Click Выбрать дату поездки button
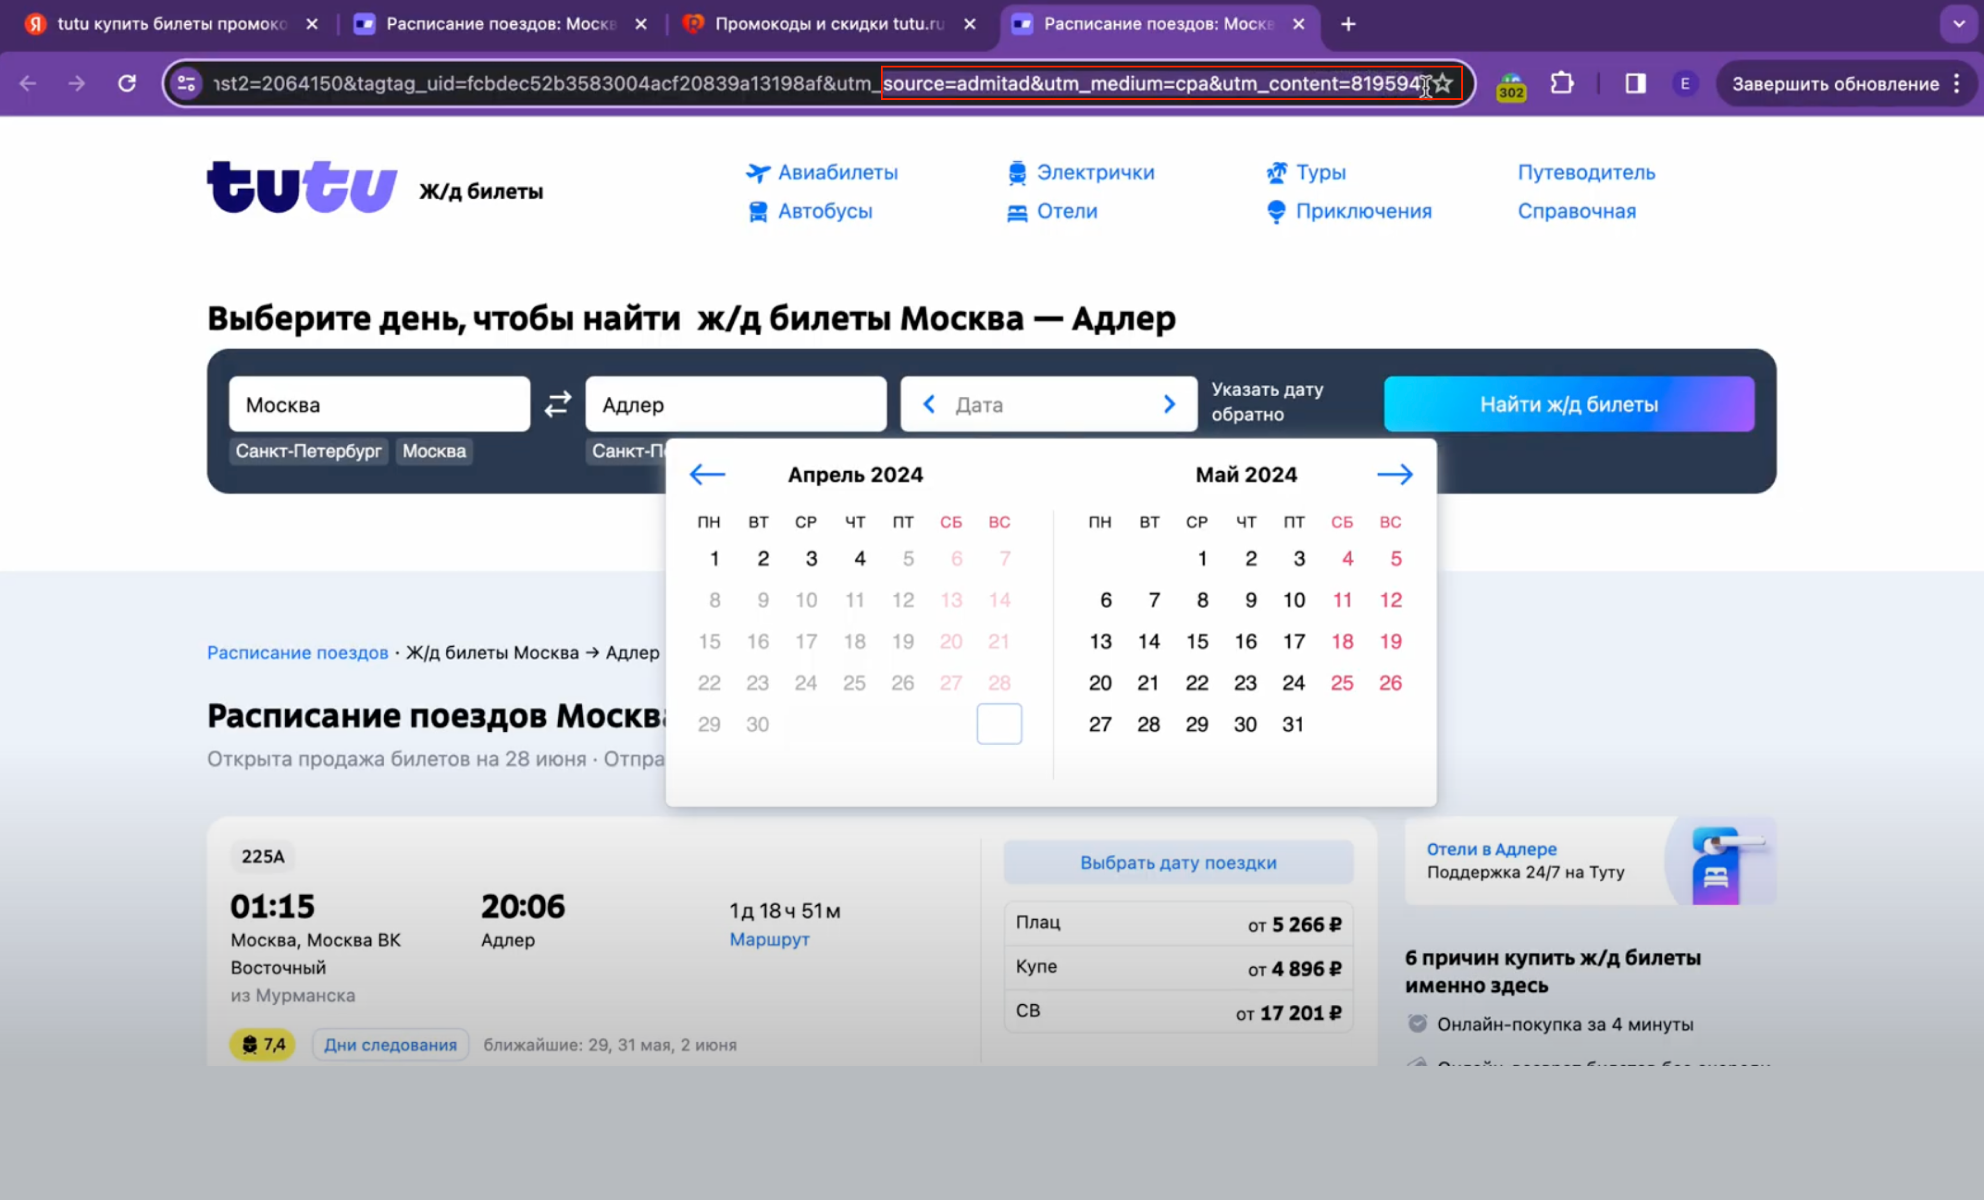This screenshot has height=1200, width=1984. point(1178,862)
